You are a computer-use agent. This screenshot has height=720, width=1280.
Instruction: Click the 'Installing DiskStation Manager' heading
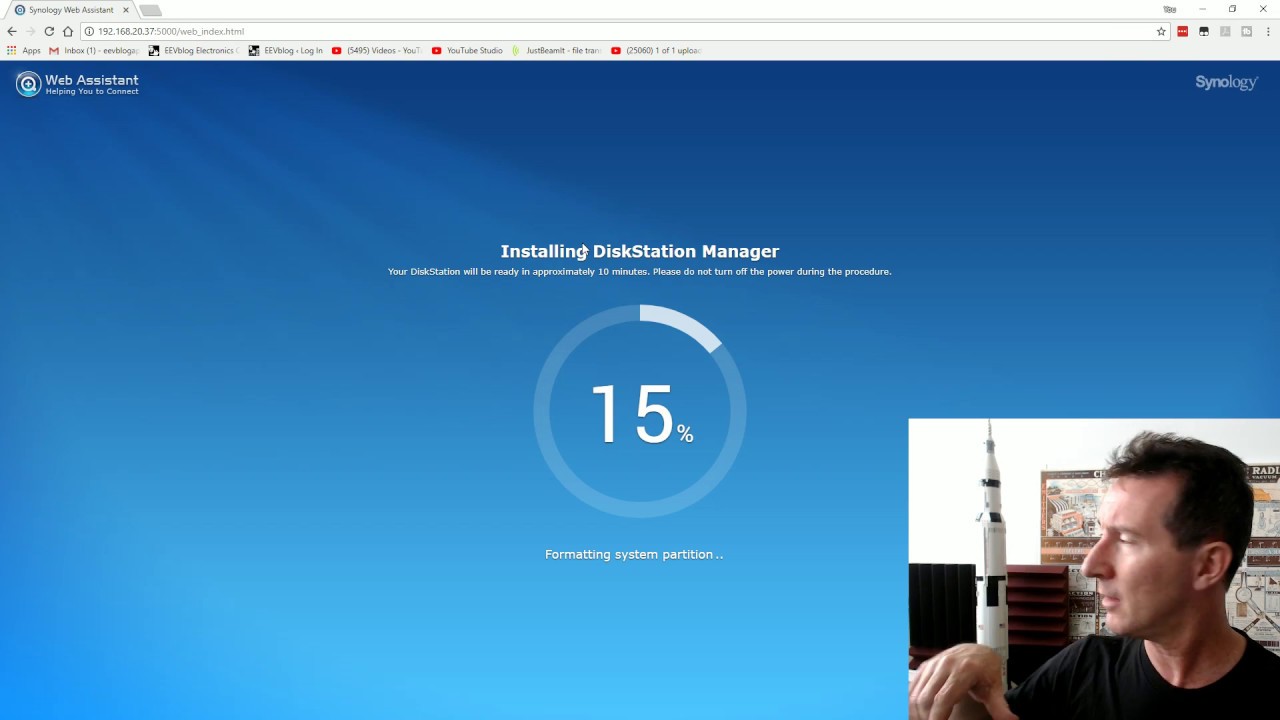640,251
